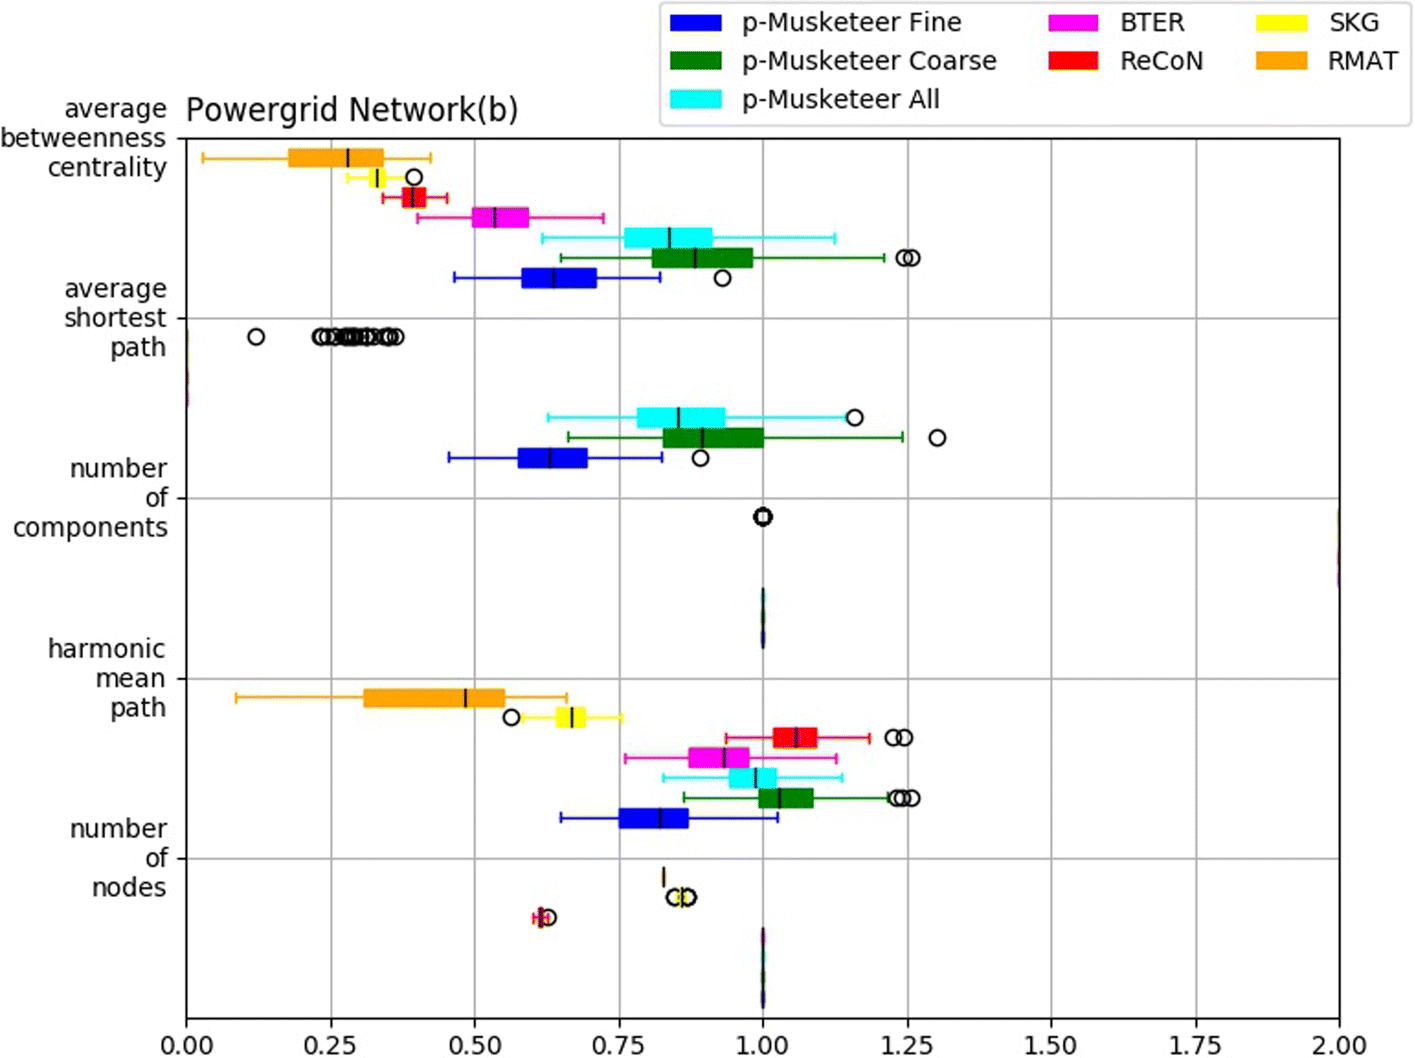This screenshot has width=1415, height=1058.
Task: Click the 'number of nodes' axis label
Action: pos(118,858)
